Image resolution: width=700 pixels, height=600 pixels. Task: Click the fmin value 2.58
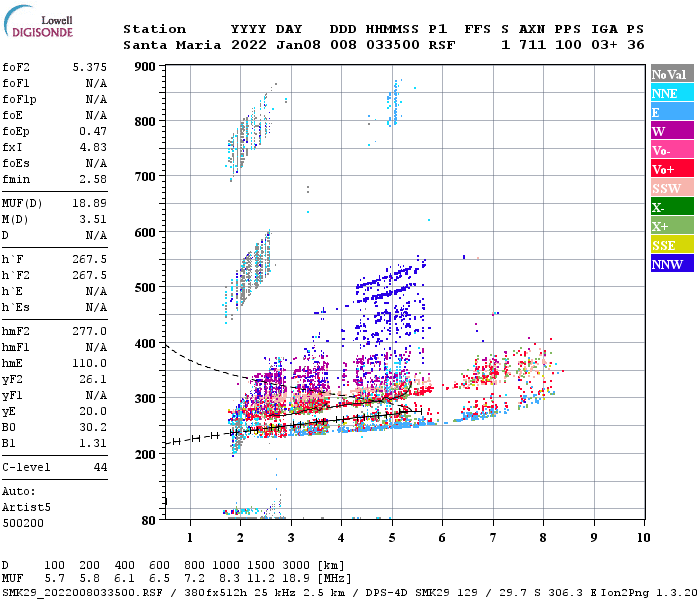(93, 179)
